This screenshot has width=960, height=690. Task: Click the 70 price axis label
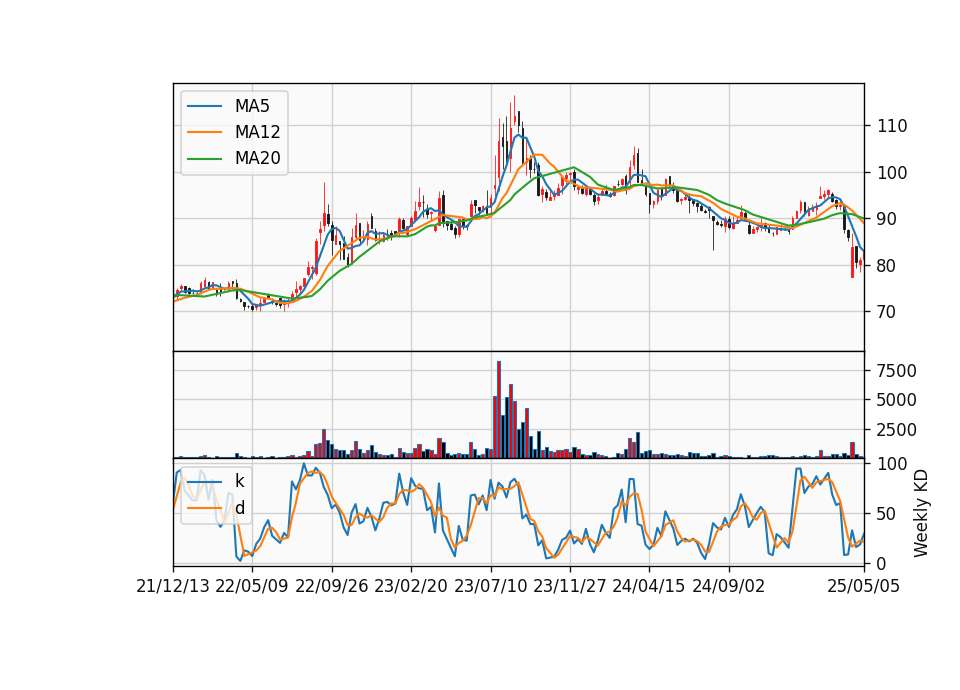coord(887,312)
